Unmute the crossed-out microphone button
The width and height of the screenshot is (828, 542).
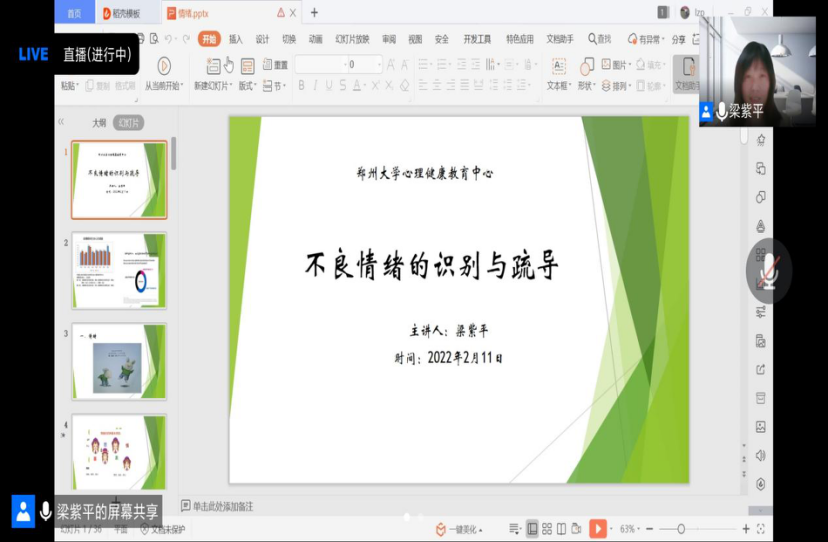click(x=768, y=271)
